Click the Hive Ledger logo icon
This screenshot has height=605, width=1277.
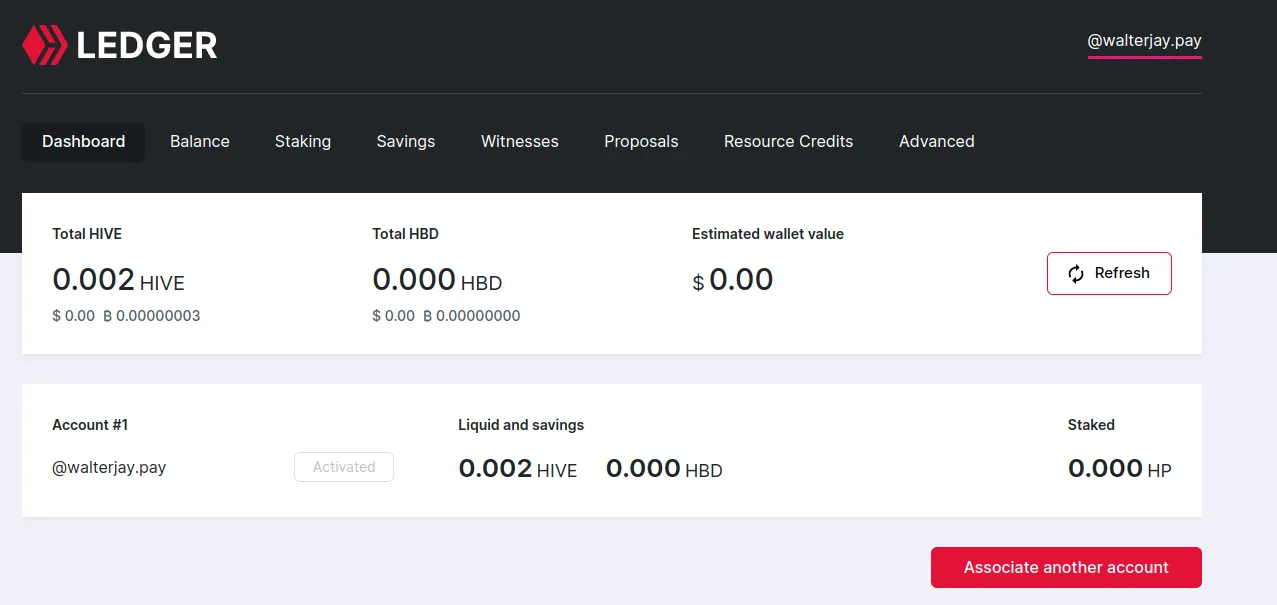click(x=43, y=45)
